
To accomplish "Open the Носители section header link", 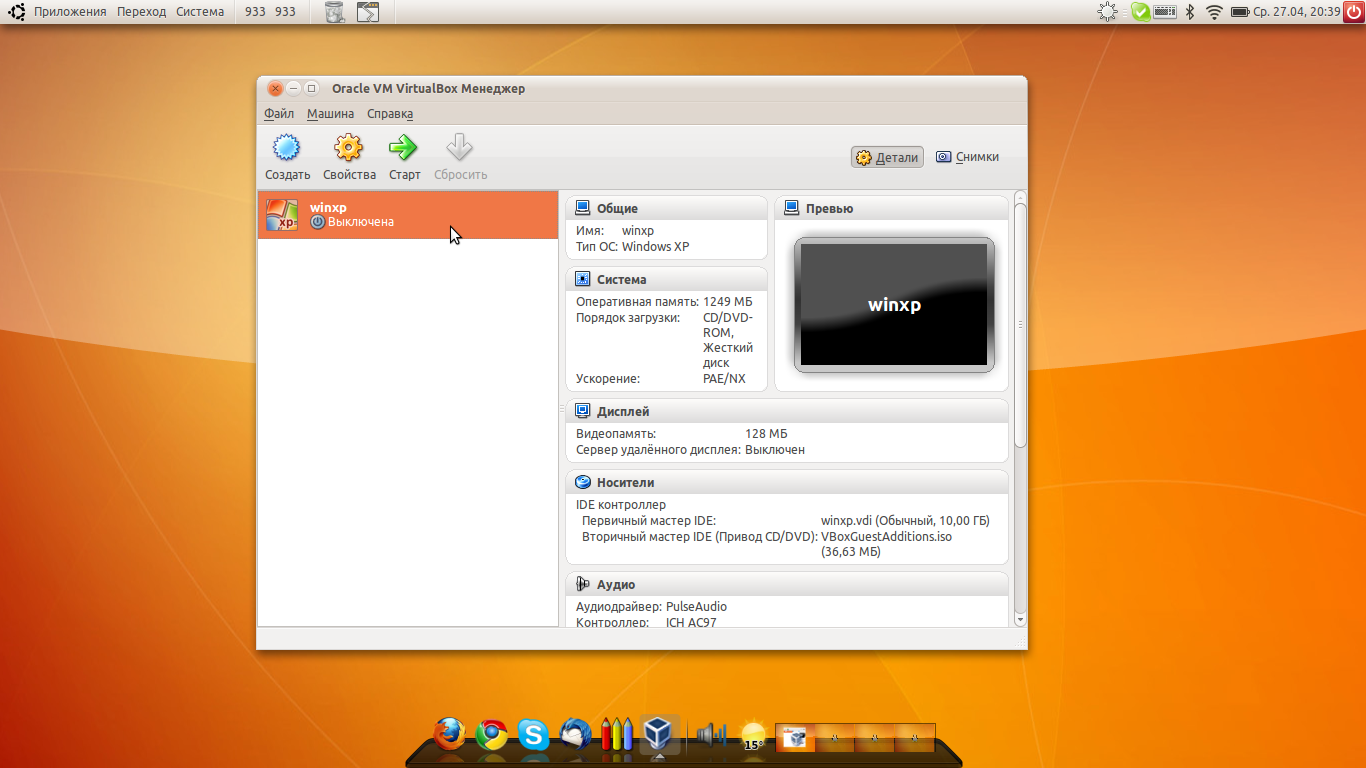I will click(x=626, y=483).
